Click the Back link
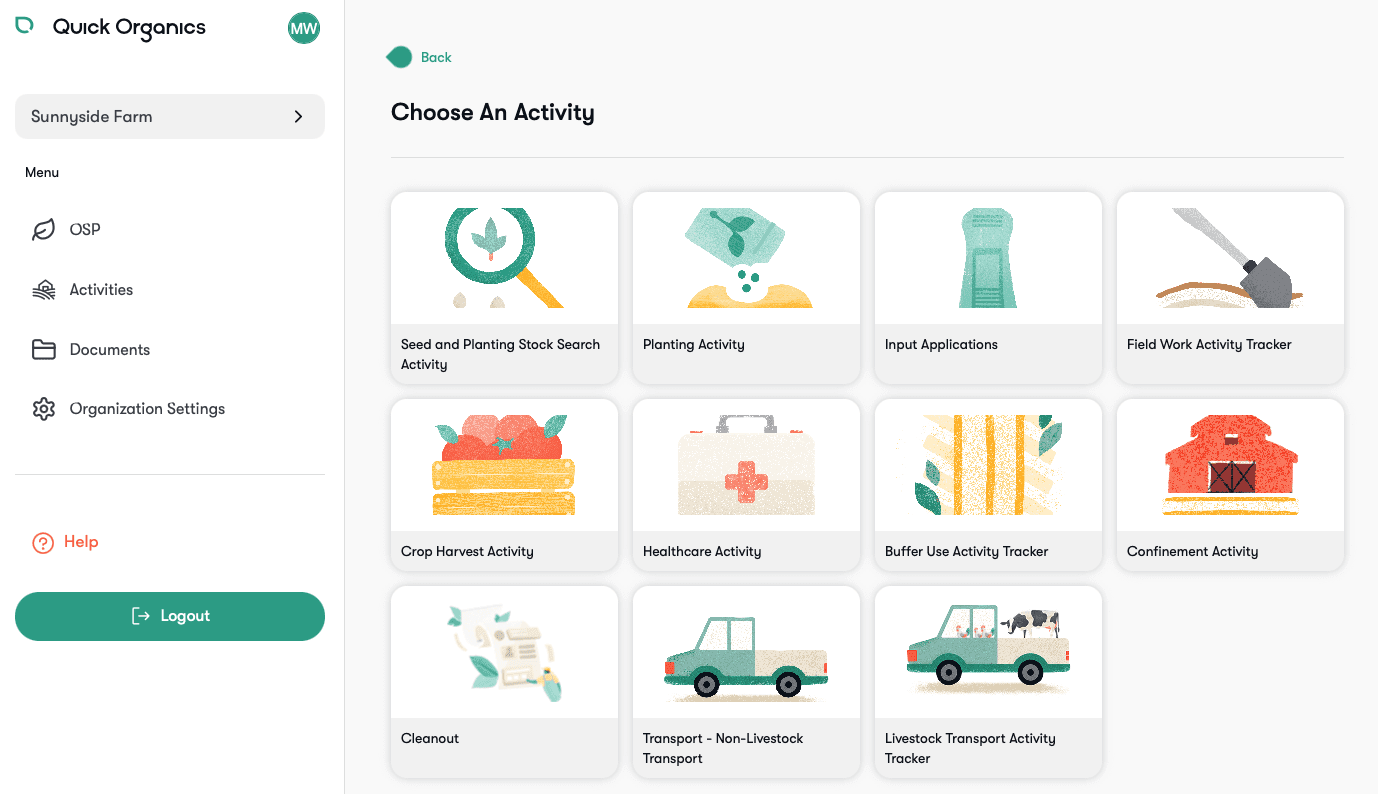The height and width of the screenshot is (794, 1378). pyautogui.click(x=434, y=57)
